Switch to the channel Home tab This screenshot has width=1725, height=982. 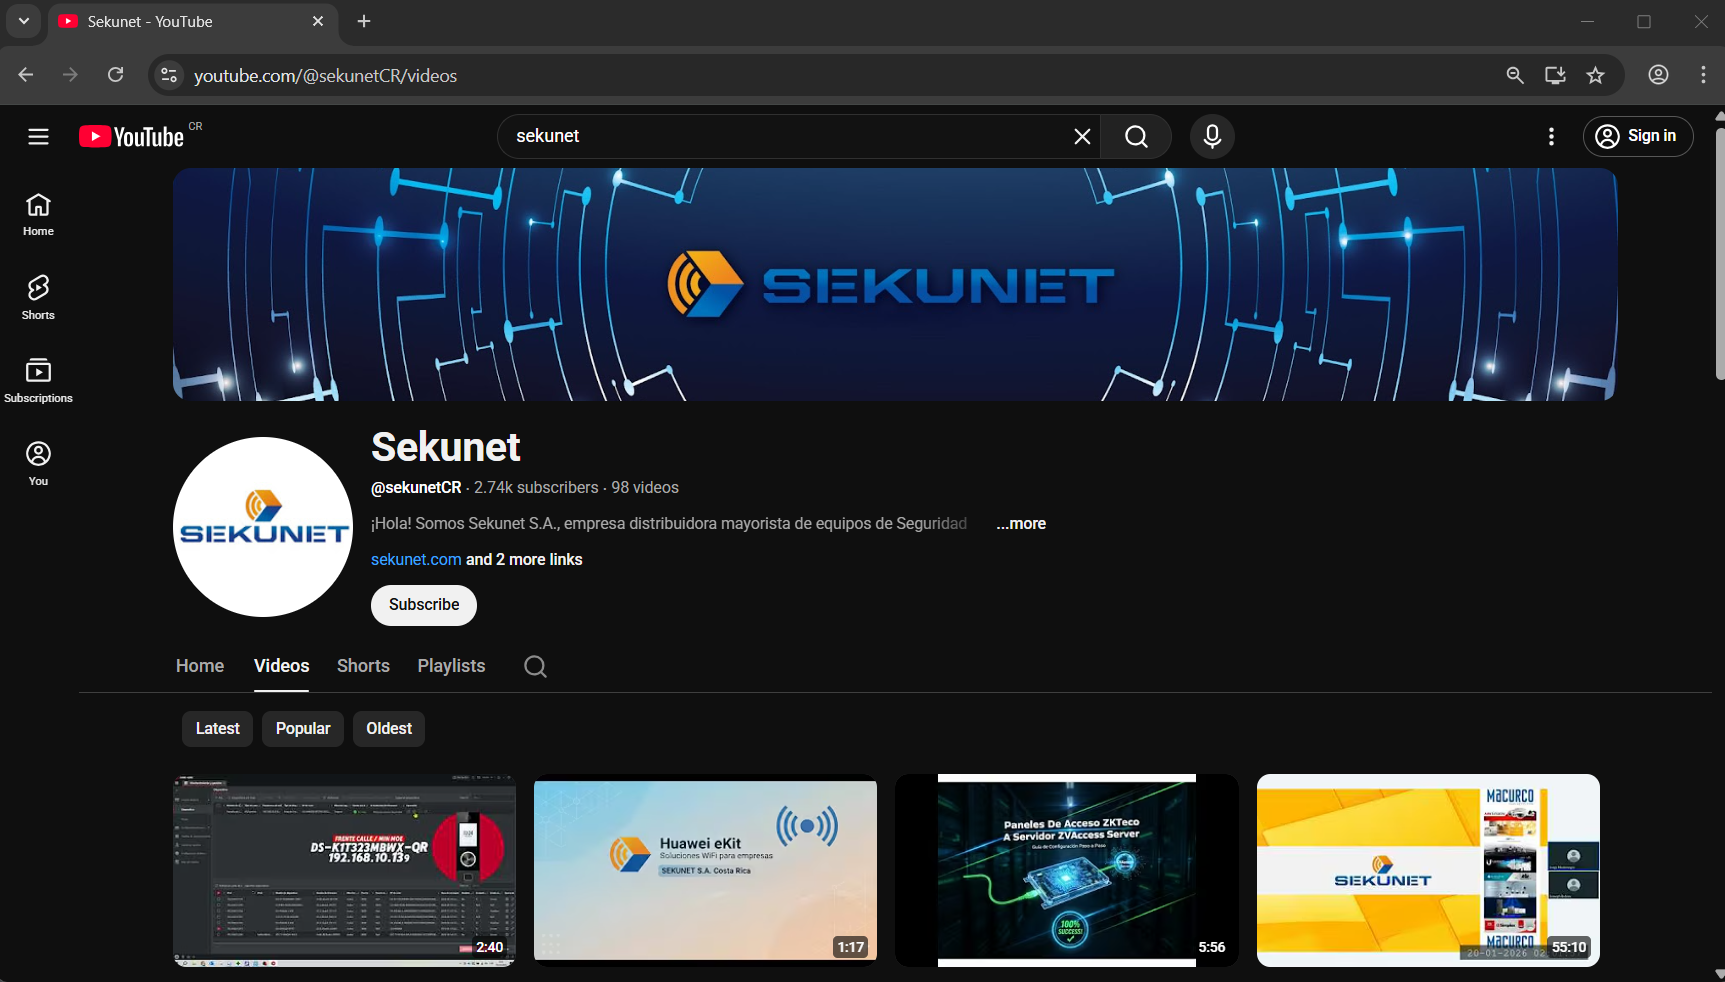pos(200,666)
